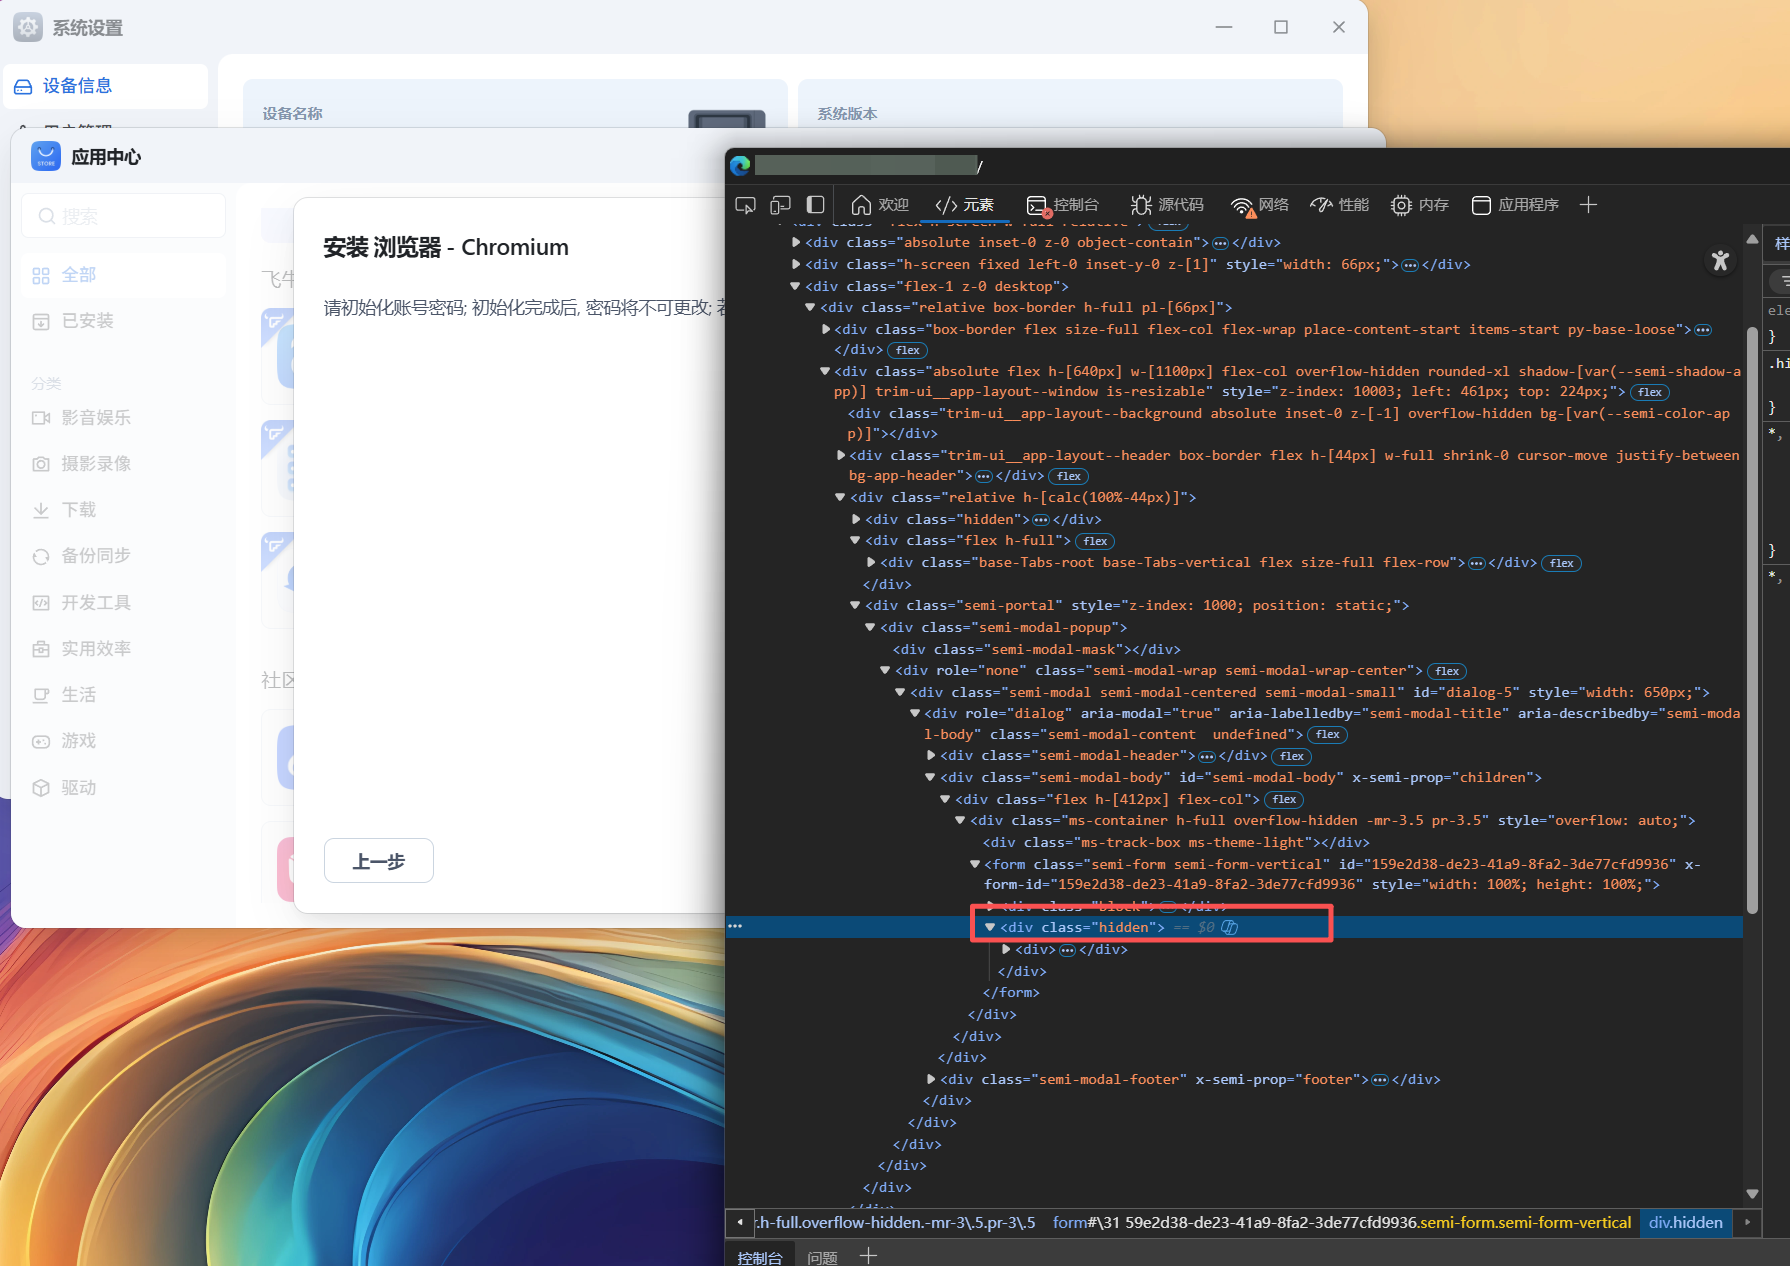Click flex badge beside flex h-full node
1790x1266 pixels.
pyautogui.click(x=1095, y=541)
